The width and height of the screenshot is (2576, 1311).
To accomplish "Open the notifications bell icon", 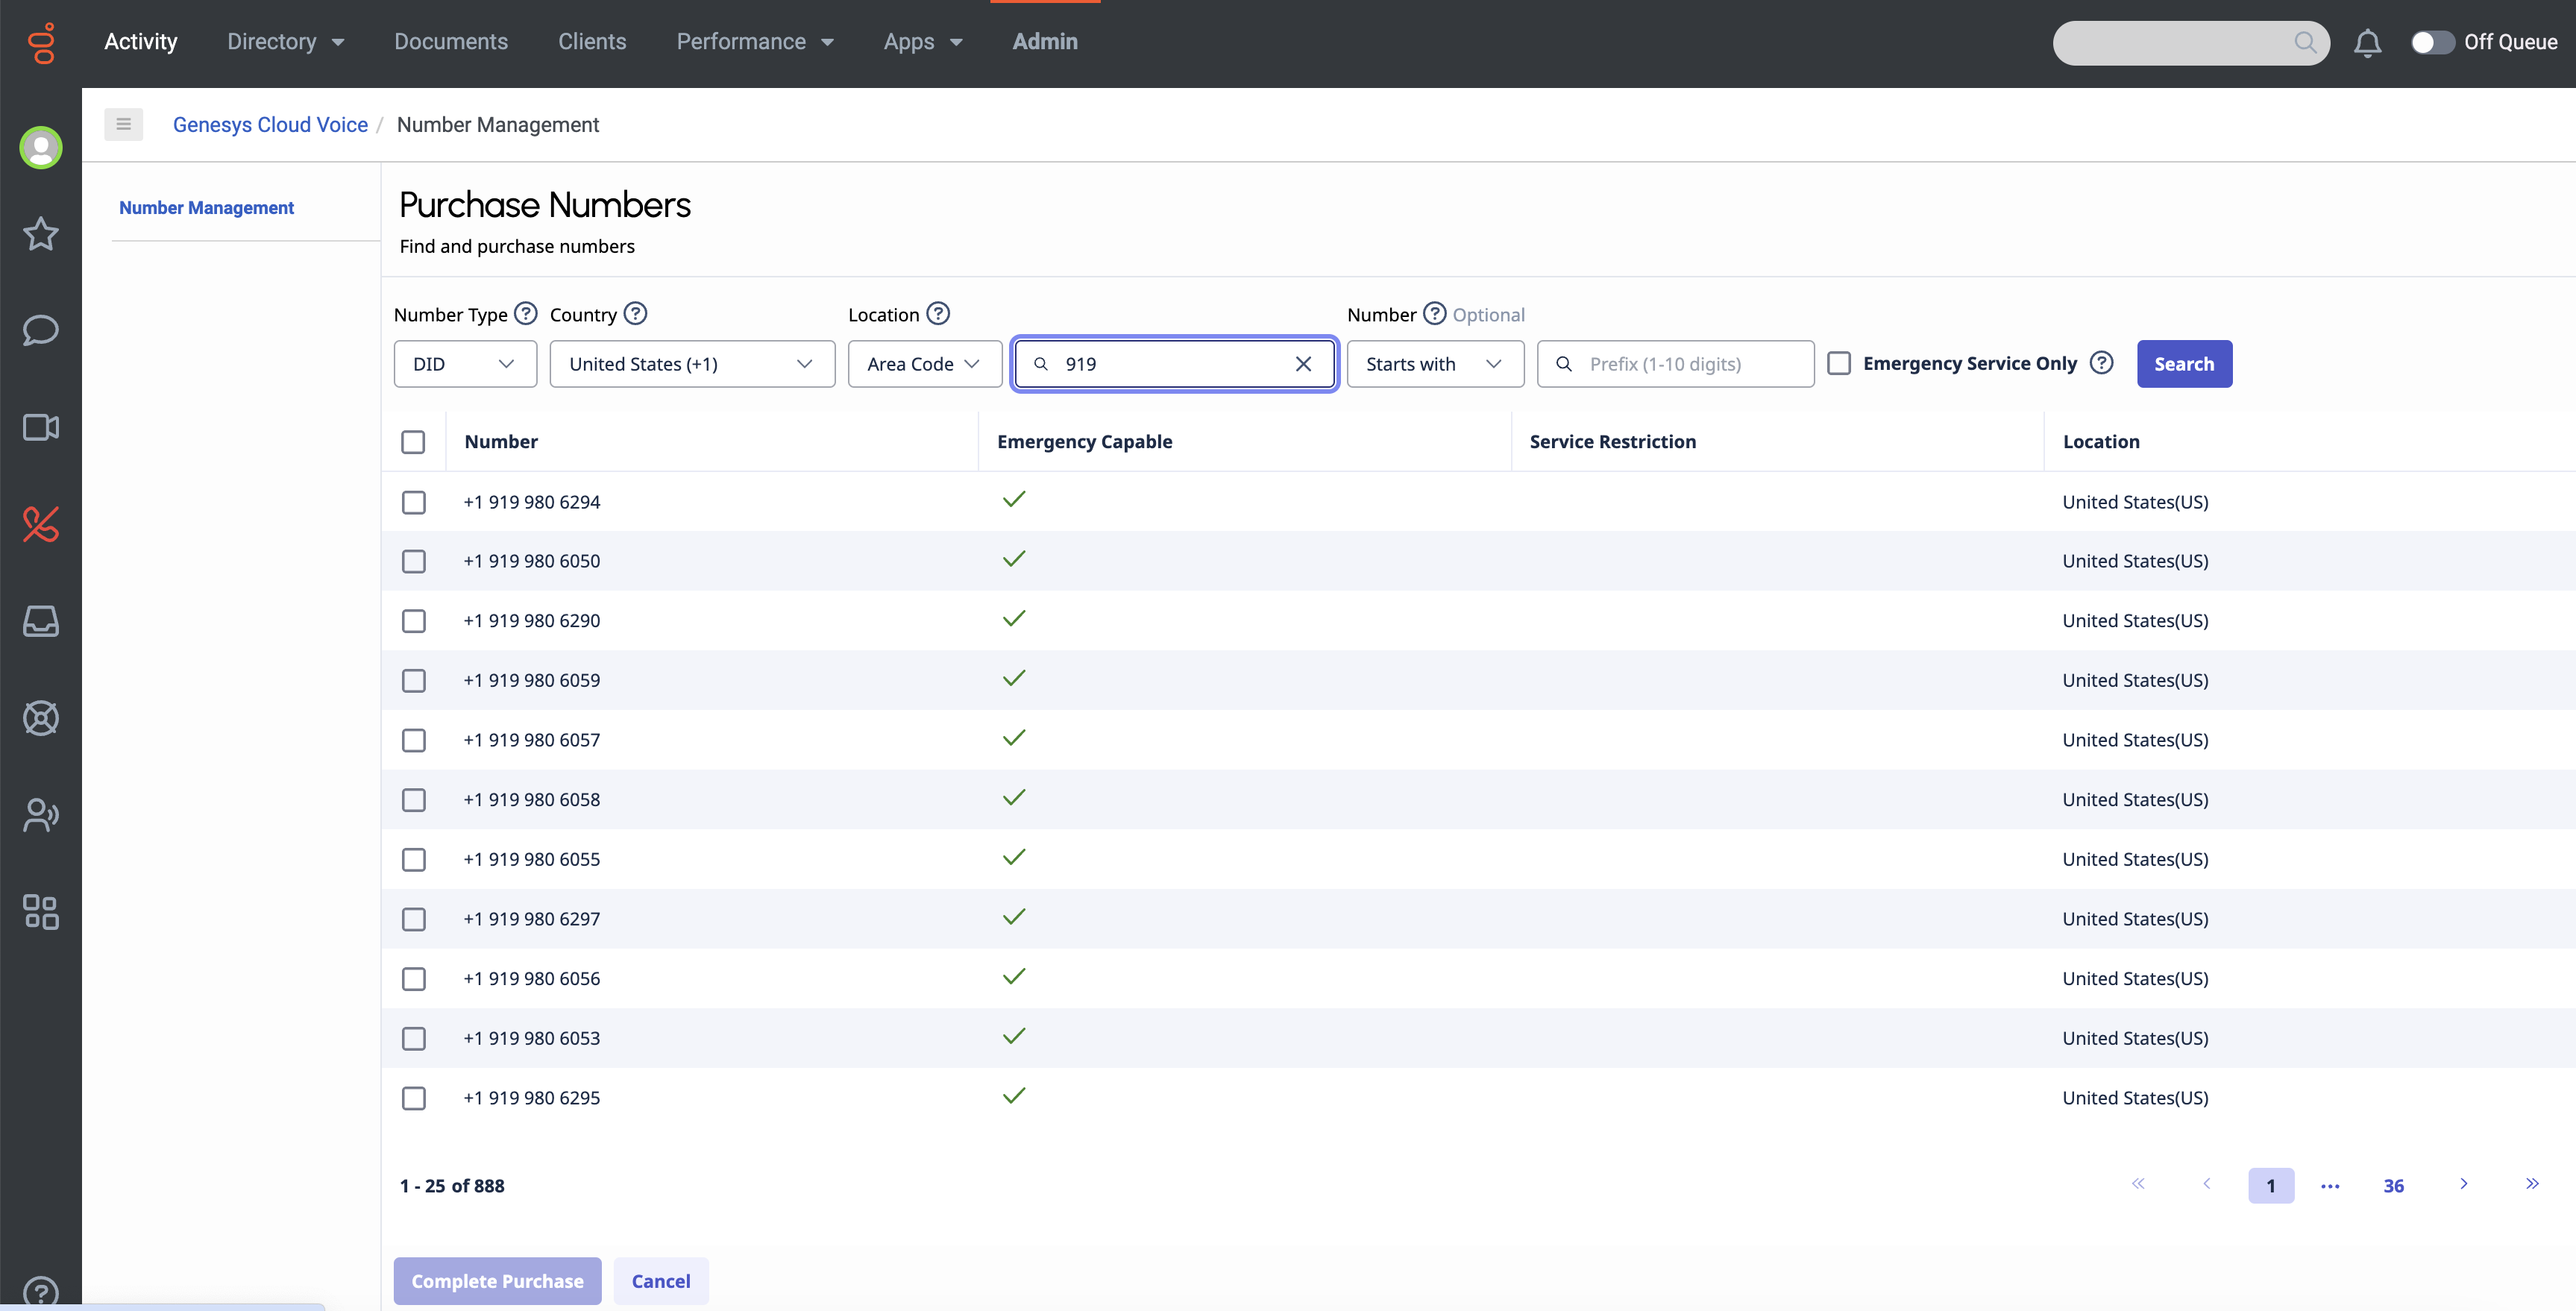I will (2366, 43).
